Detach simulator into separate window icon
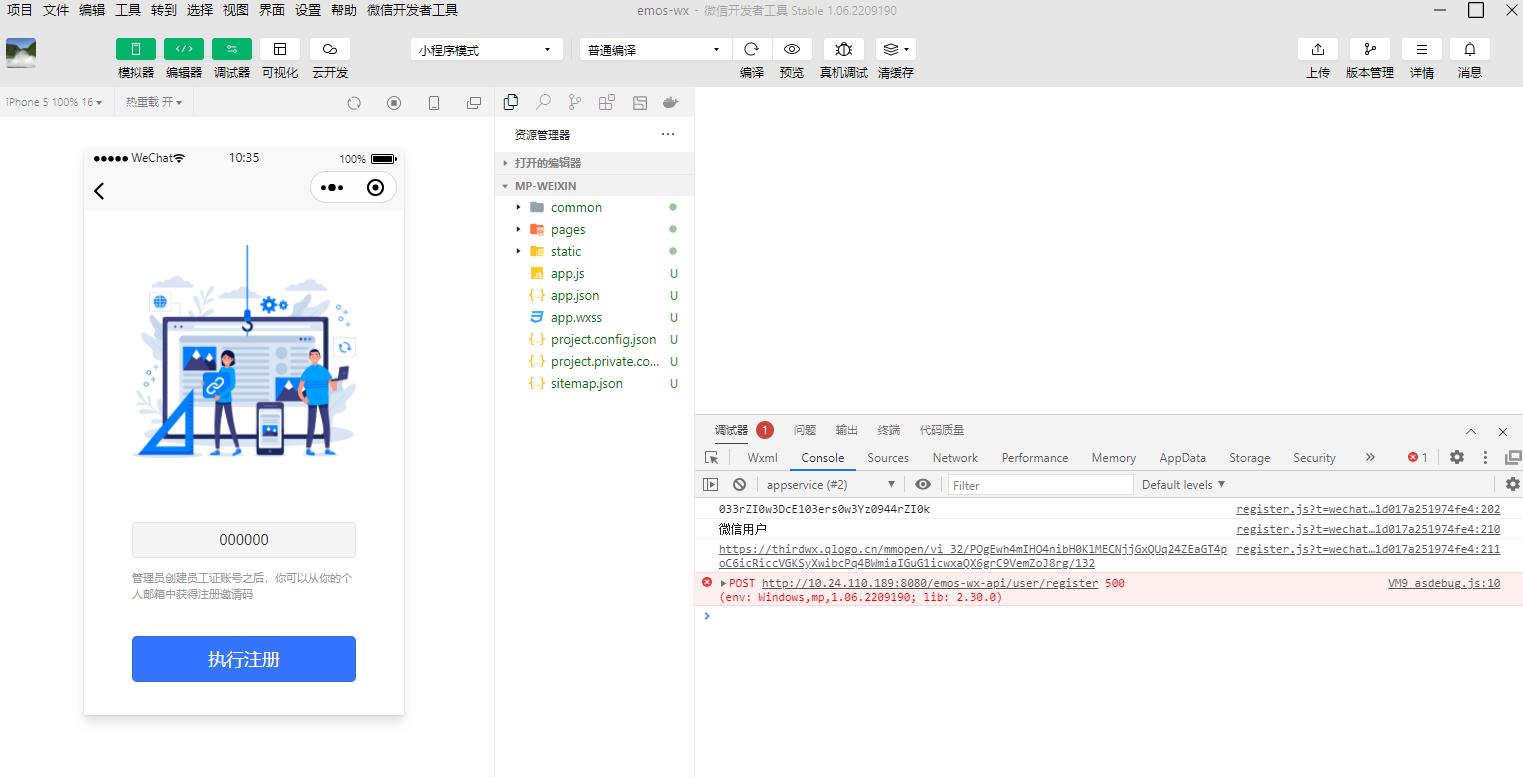 tap(474, 103)
